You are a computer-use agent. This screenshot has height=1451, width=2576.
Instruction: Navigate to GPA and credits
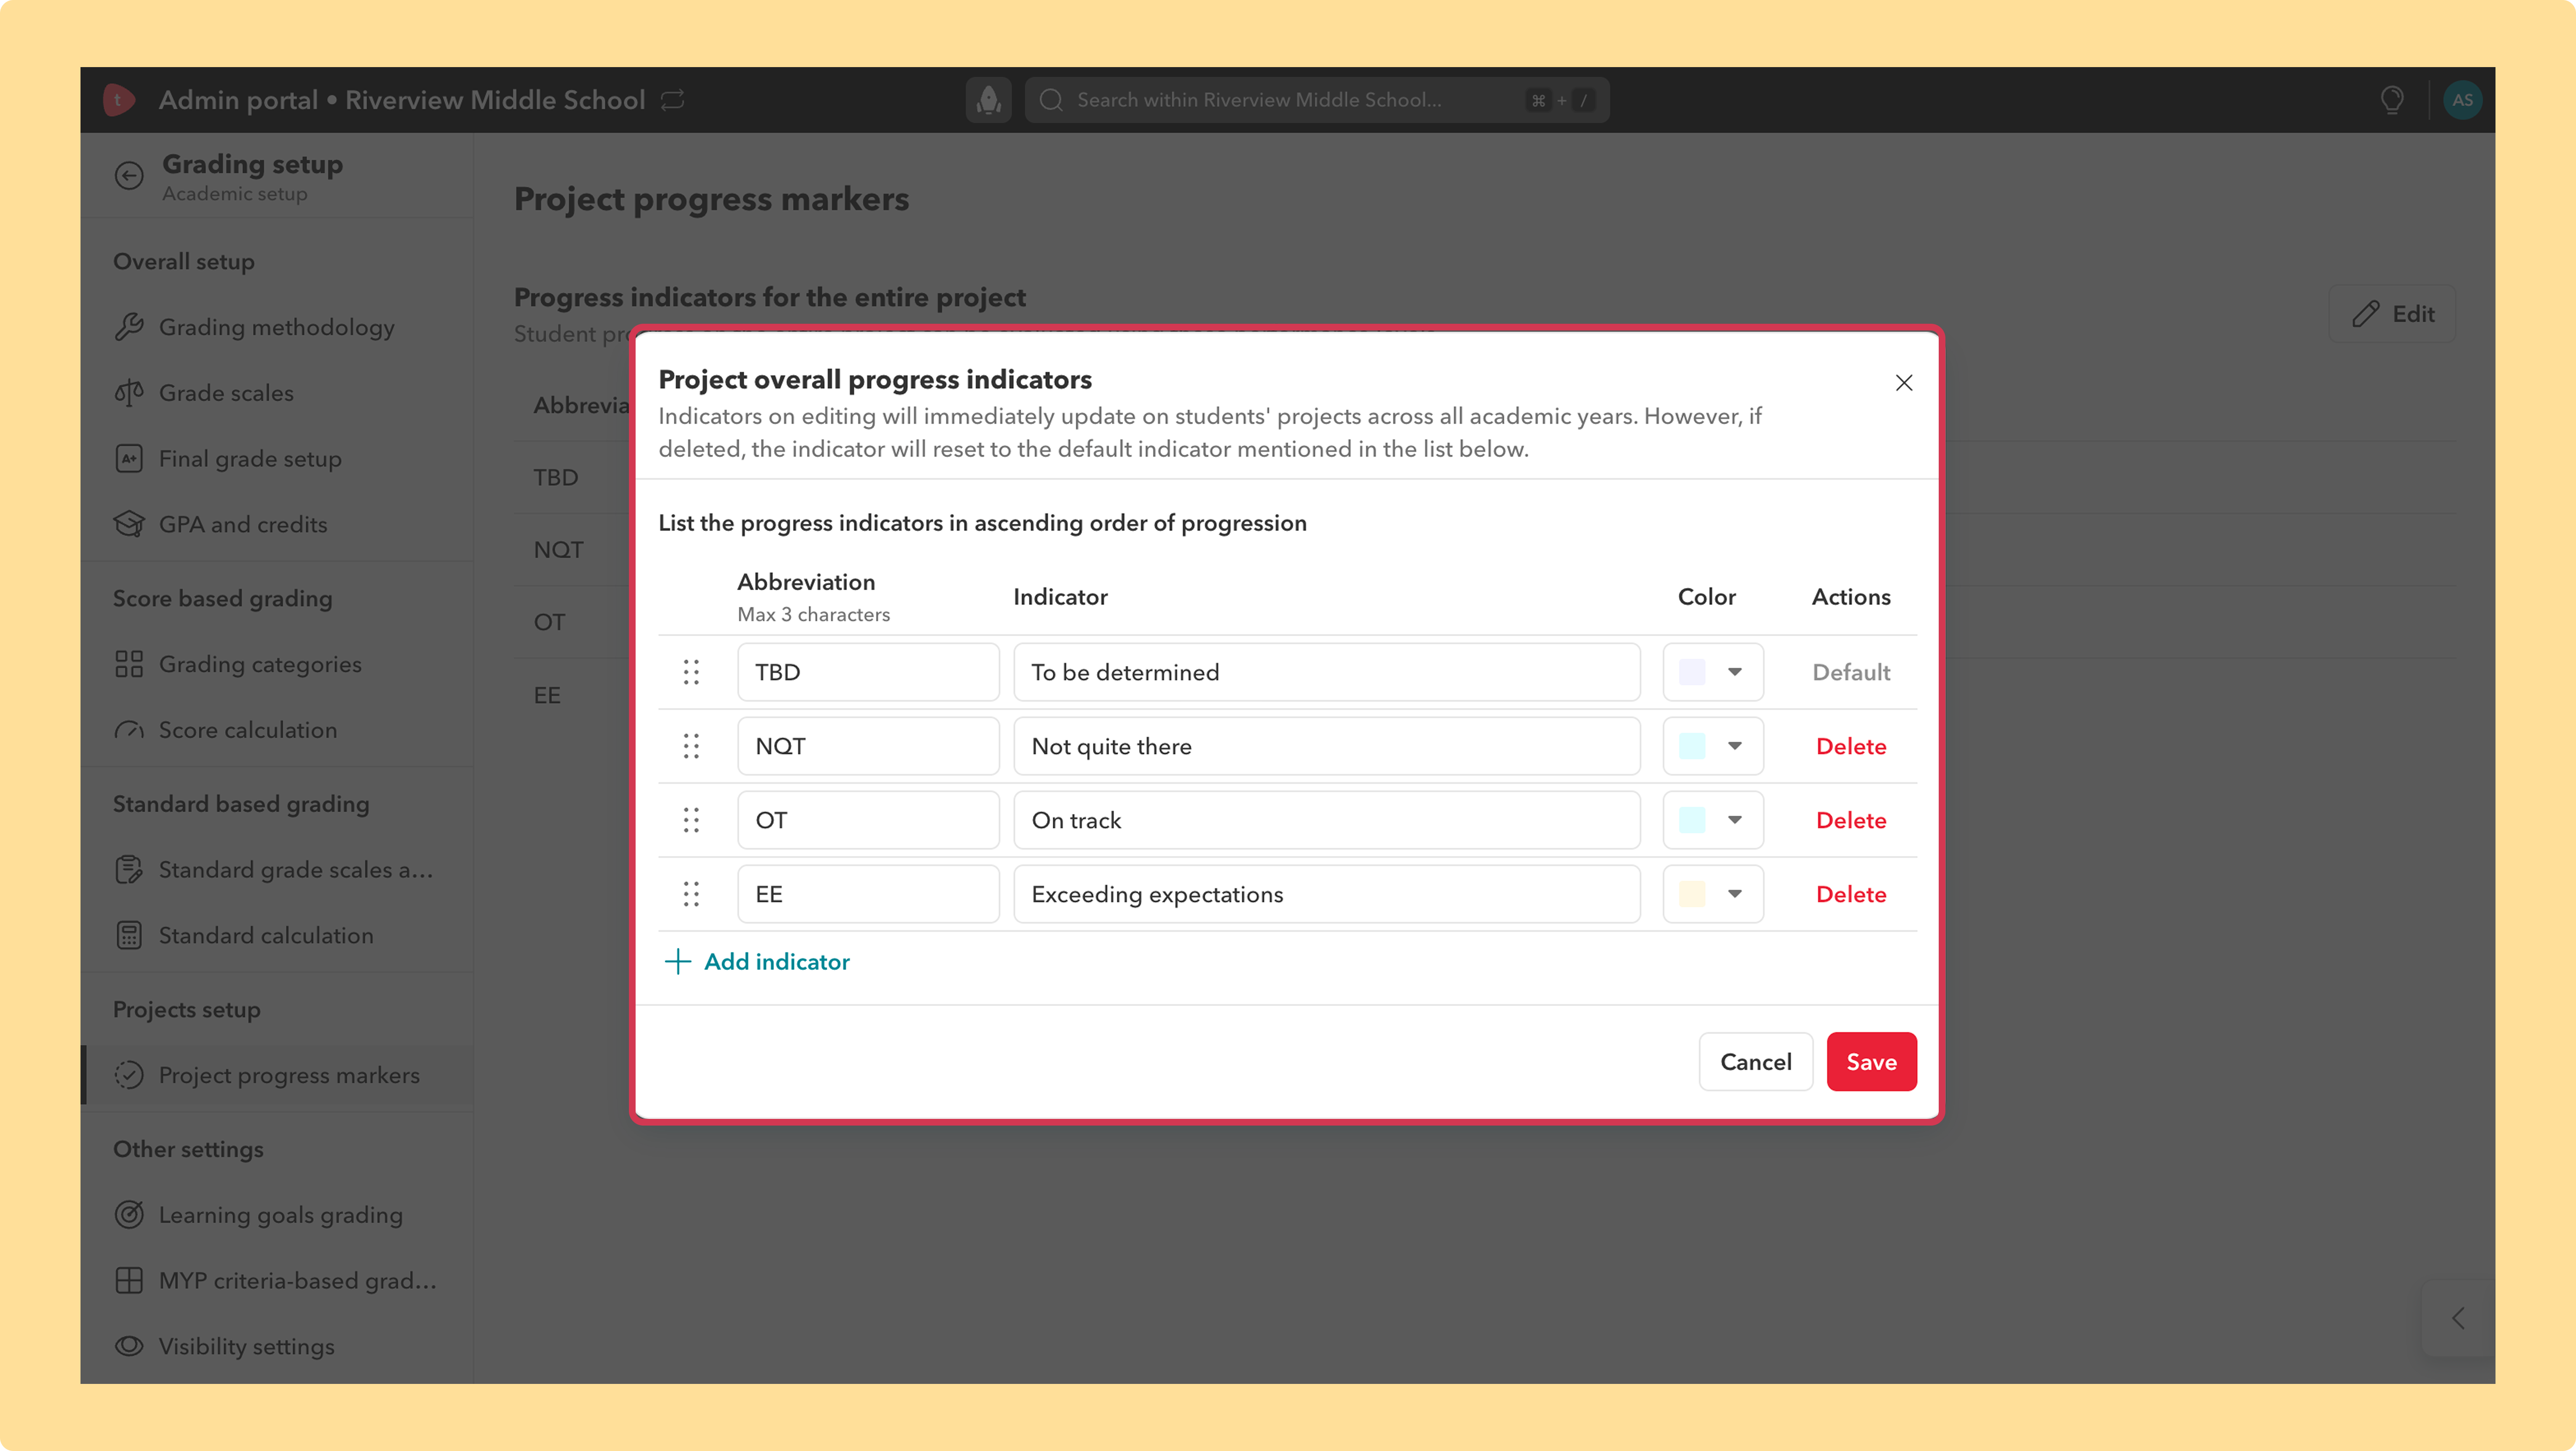(277, 524)
